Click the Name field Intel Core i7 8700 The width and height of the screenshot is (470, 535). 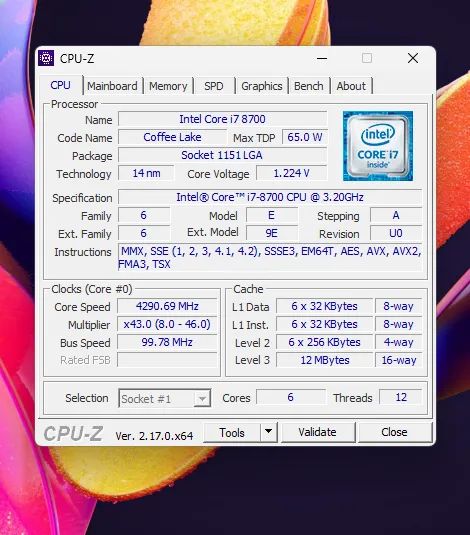[223, 119]
